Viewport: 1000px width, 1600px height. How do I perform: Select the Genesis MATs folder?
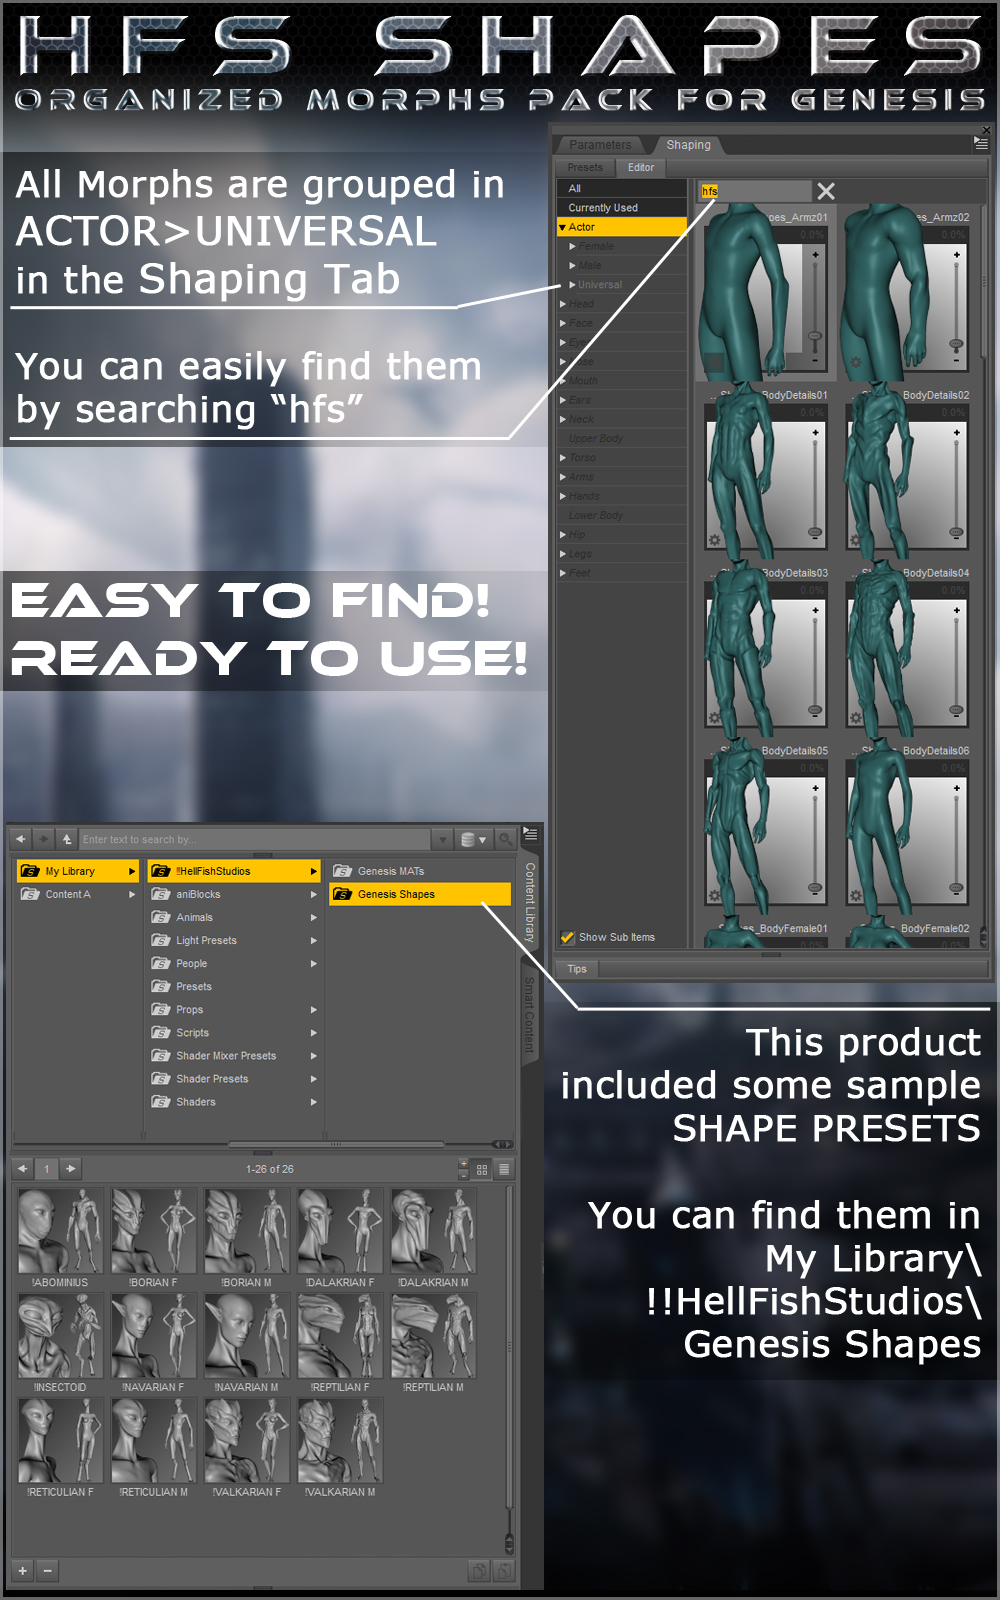(x=420, y=871)
